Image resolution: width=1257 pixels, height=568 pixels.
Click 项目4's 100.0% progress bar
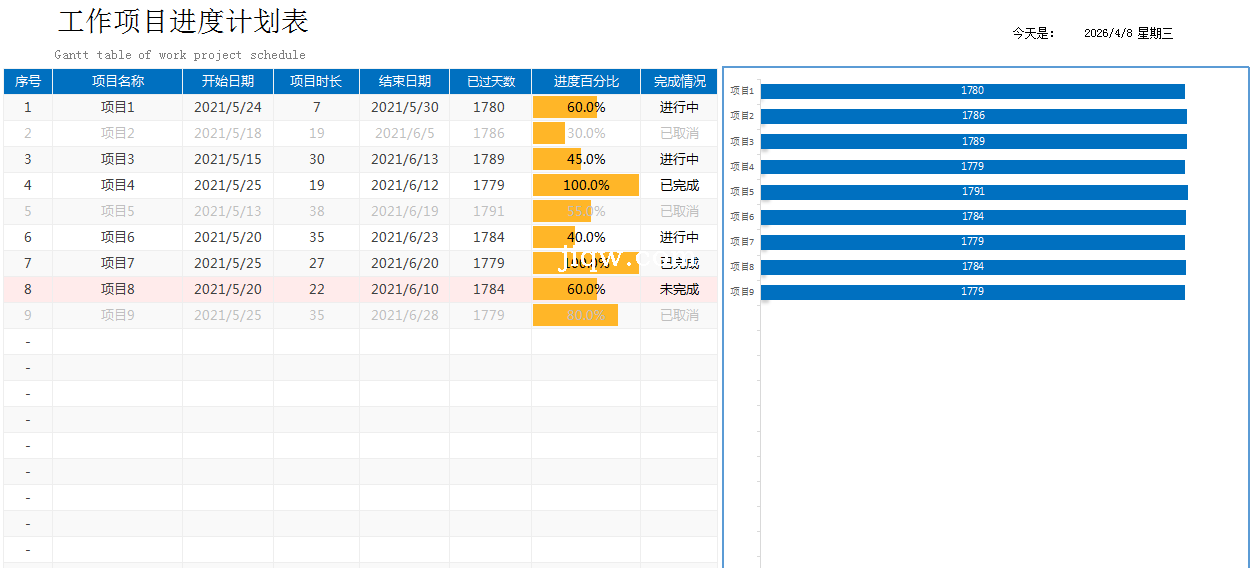pyautogui.click(x=586, y=185)
